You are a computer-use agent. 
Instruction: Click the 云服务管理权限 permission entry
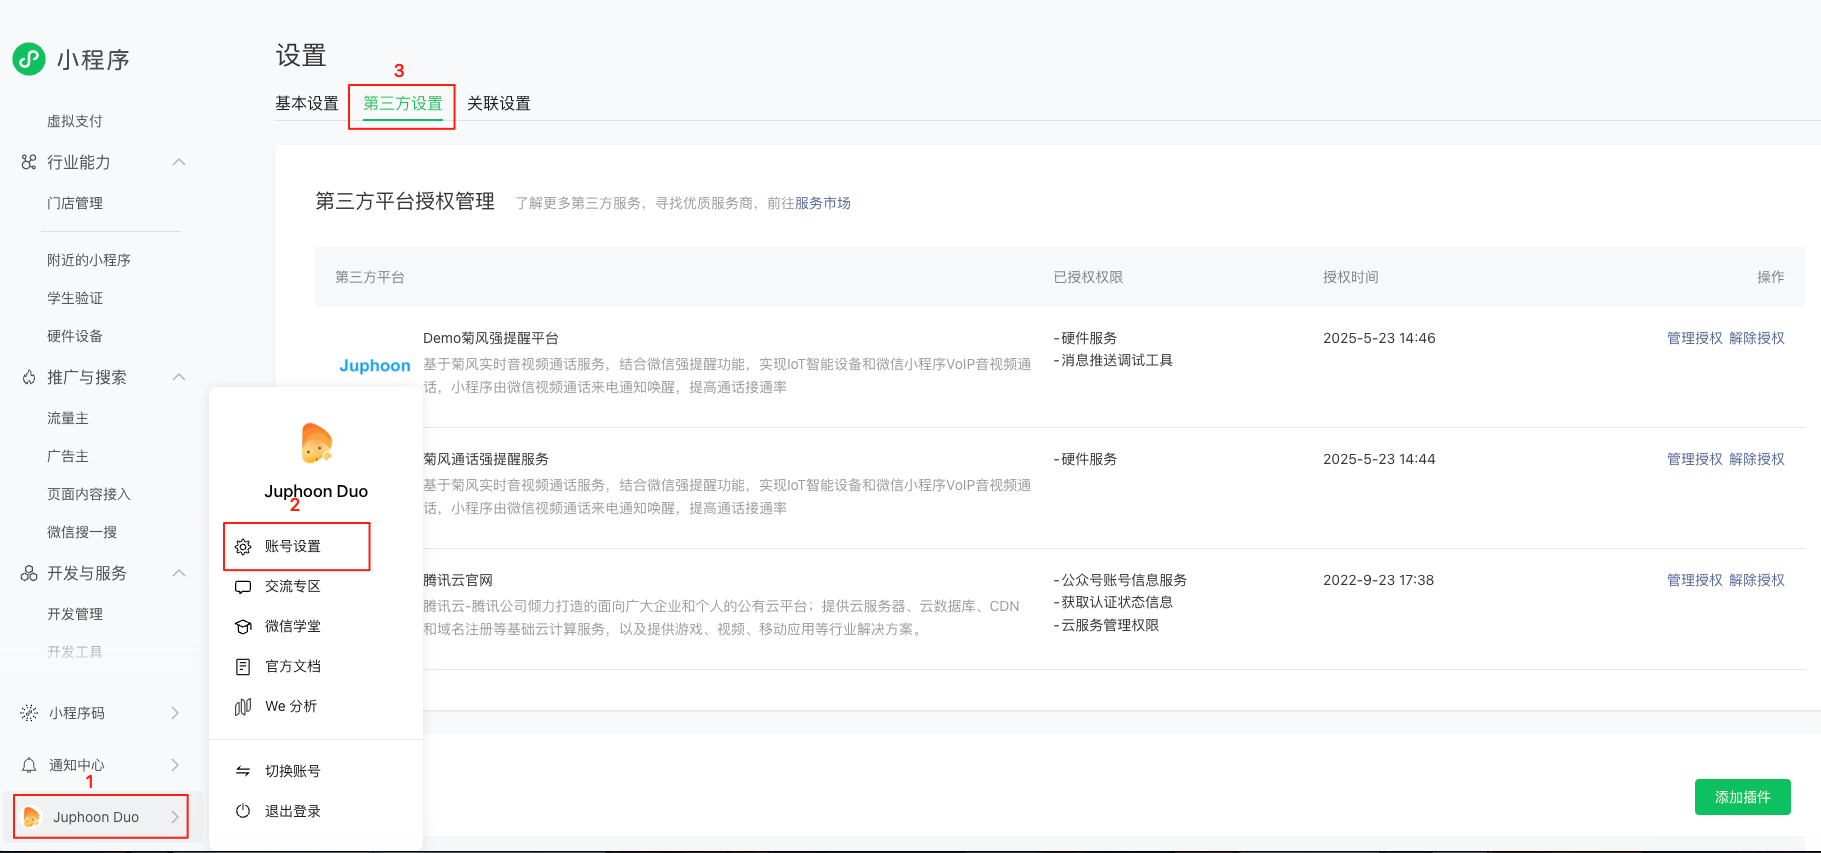1106,625
